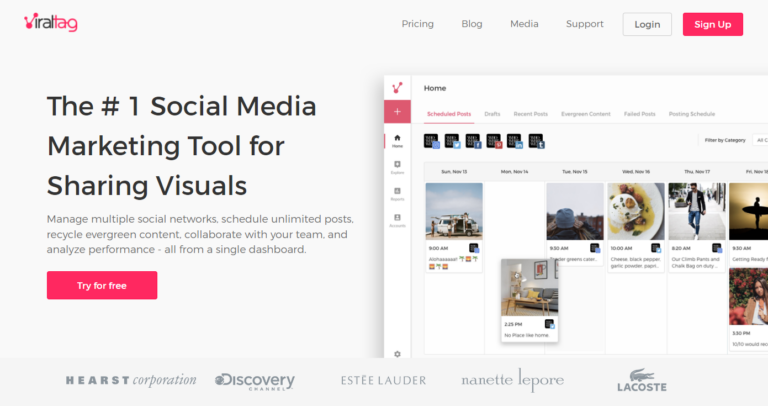Click account icon on Tuesday 9:30 AM post
The width and height of the screenshot is (768, 406).
coord(595,248)
